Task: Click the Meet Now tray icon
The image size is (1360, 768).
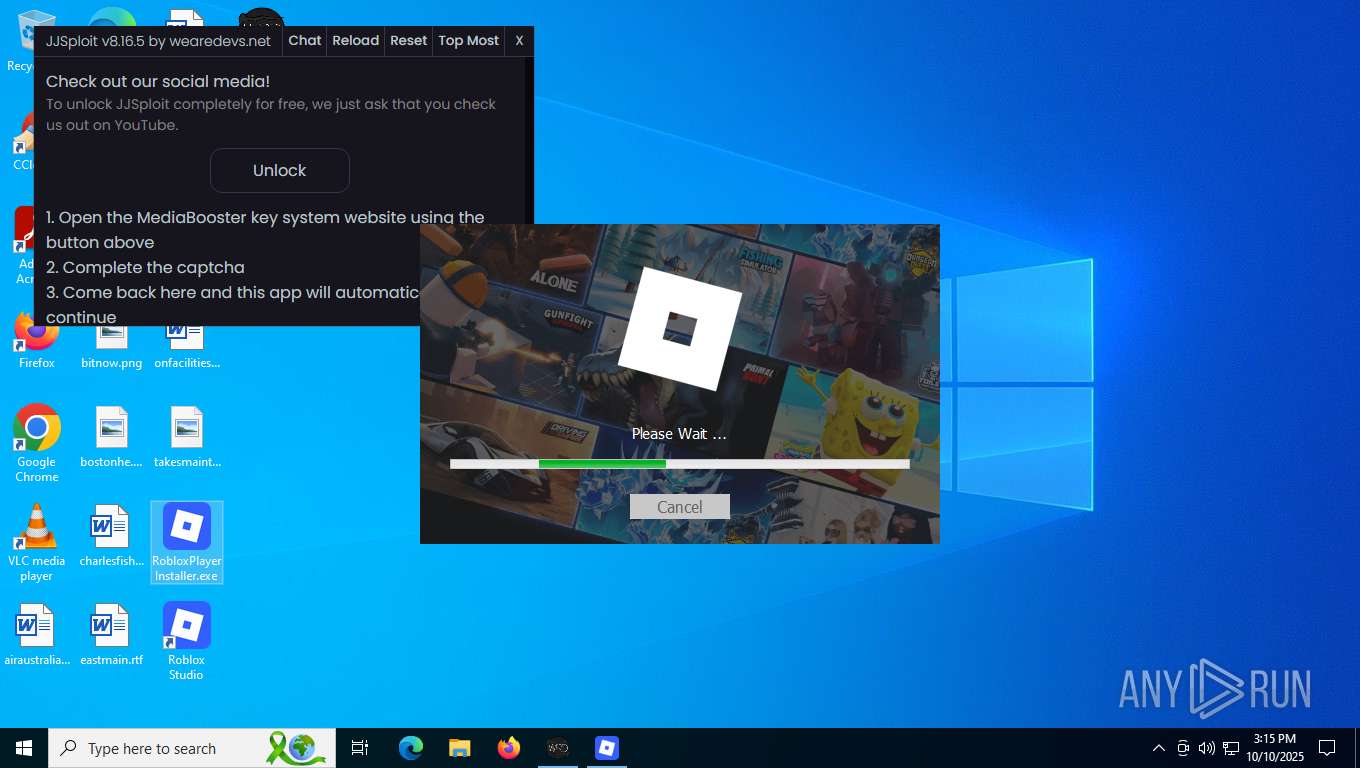Action: [x=1183, y=748]
